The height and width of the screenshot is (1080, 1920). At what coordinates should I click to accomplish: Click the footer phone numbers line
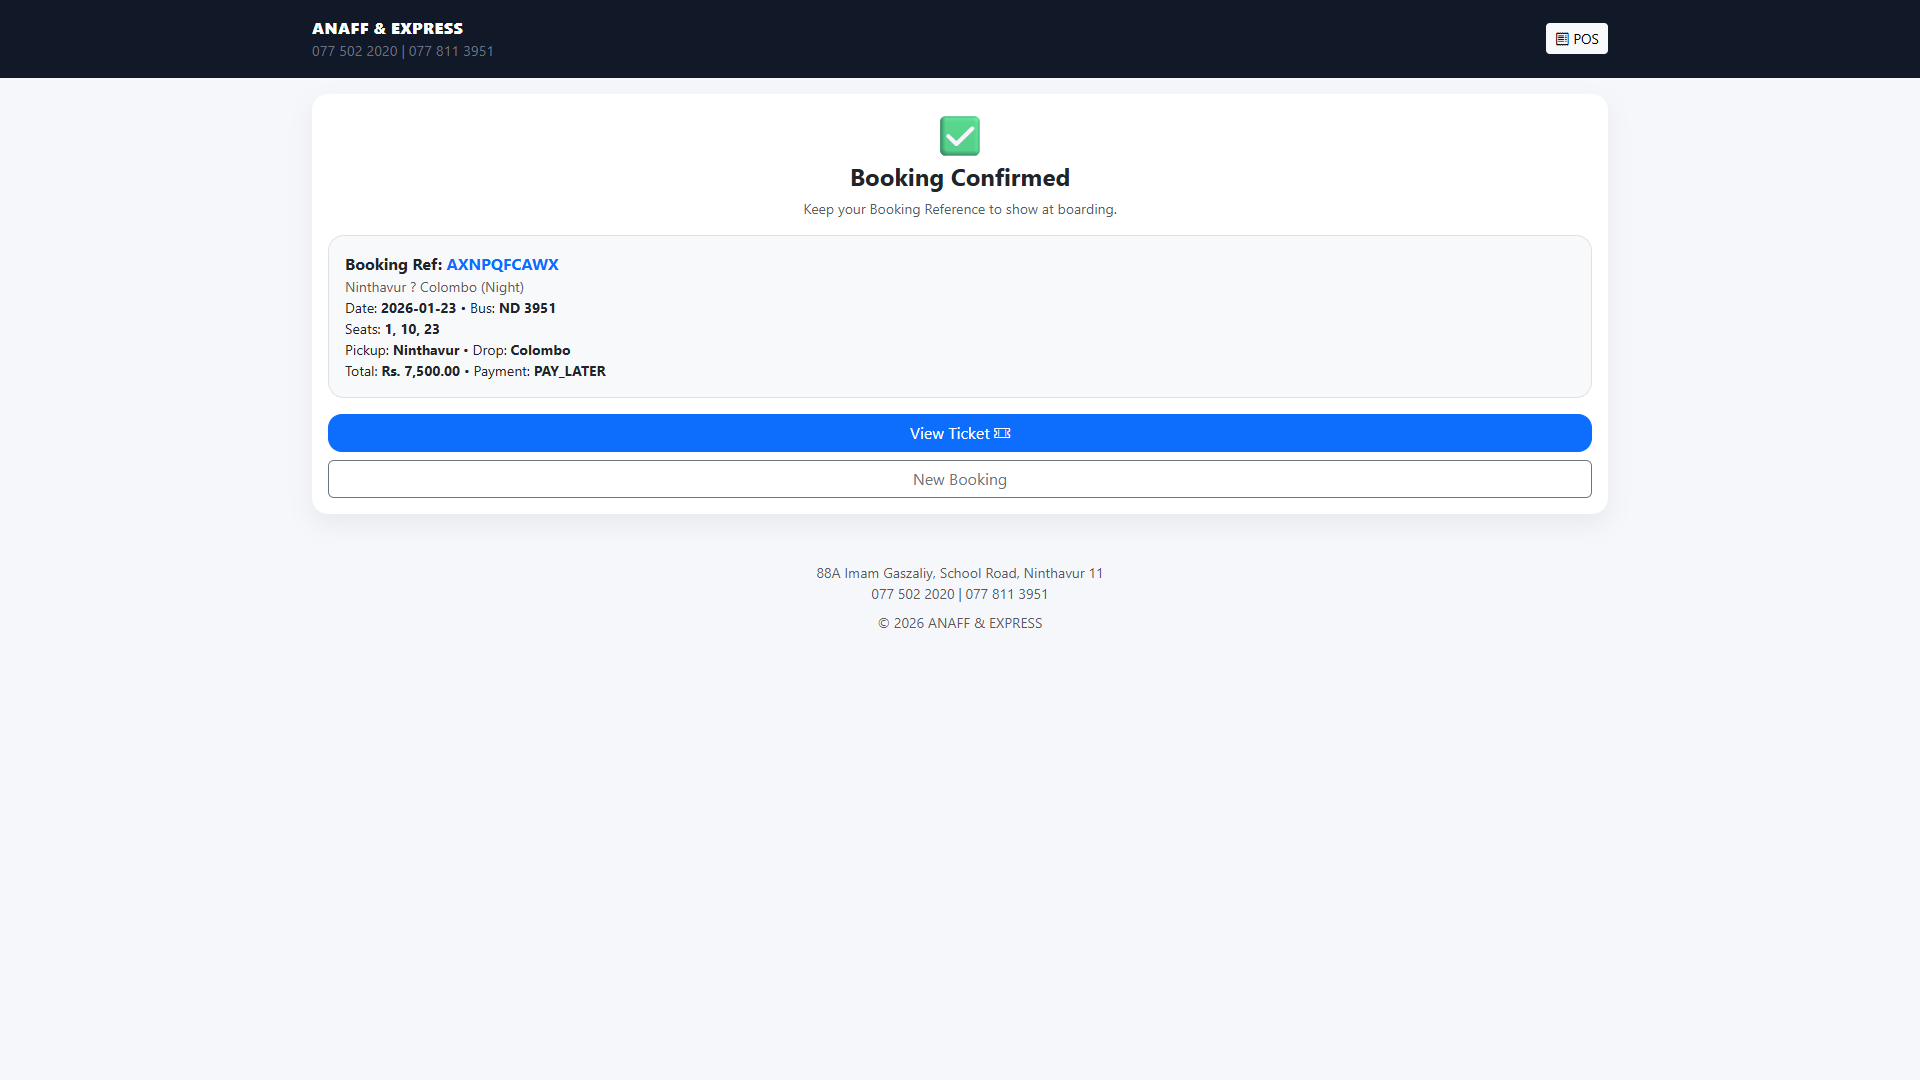click(960, 594)
